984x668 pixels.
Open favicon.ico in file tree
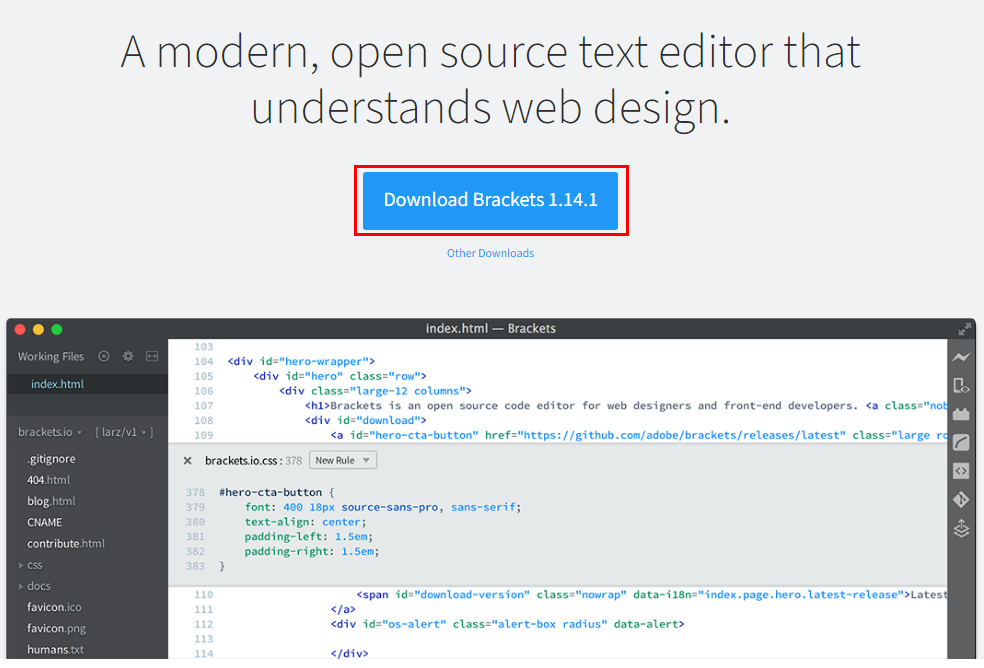click(54, 608)
